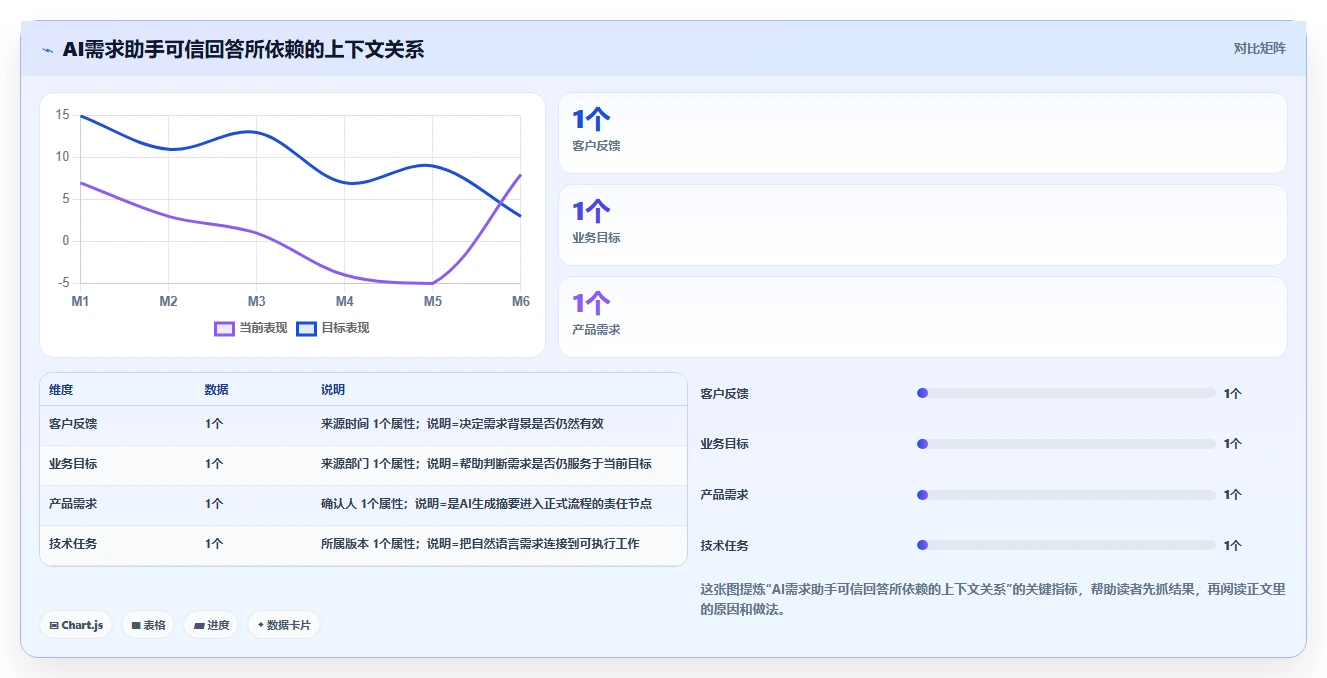Click the blue line's M1 starting point
The image size is (1327, 678).
(80, 115)
